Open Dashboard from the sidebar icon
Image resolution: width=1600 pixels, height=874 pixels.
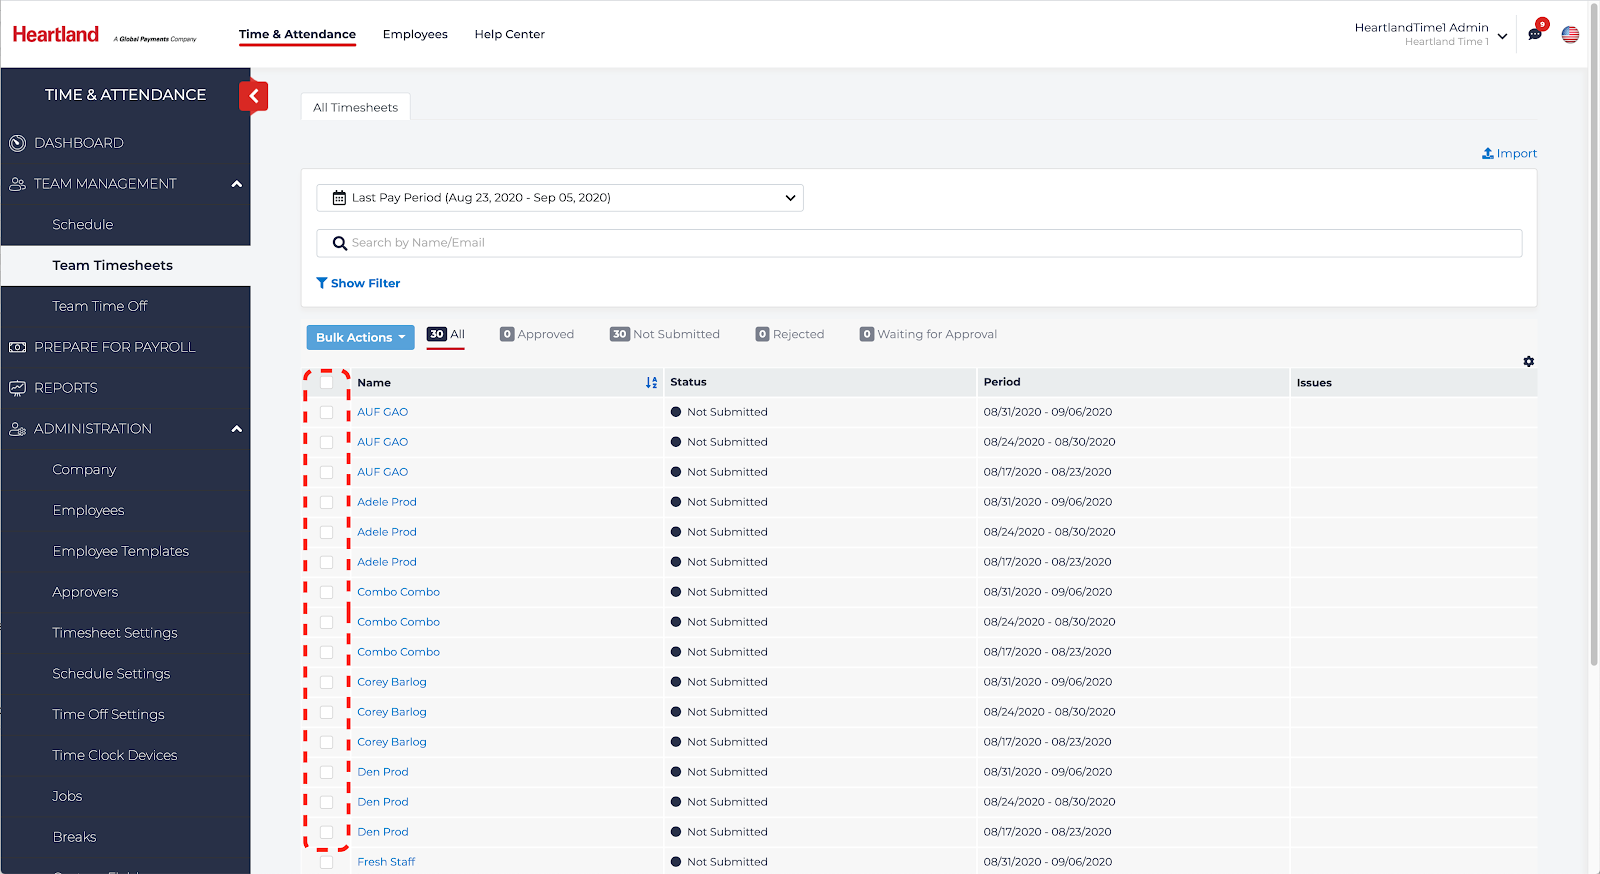[17, 143]
